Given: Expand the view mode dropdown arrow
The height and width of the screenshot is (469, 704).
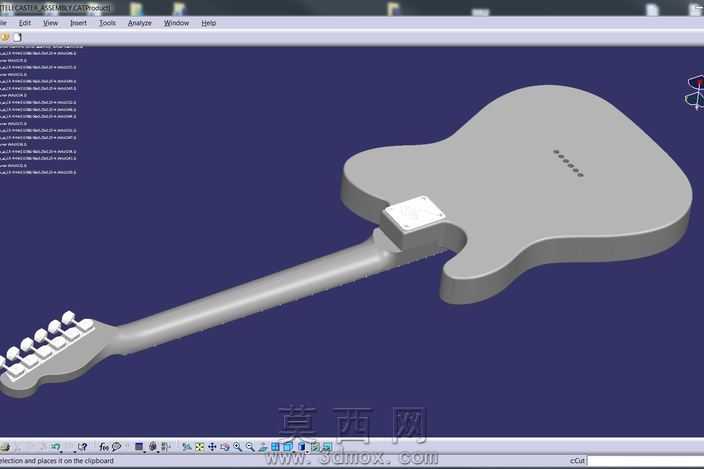Looking at the screenshot, I should point(308,452).
